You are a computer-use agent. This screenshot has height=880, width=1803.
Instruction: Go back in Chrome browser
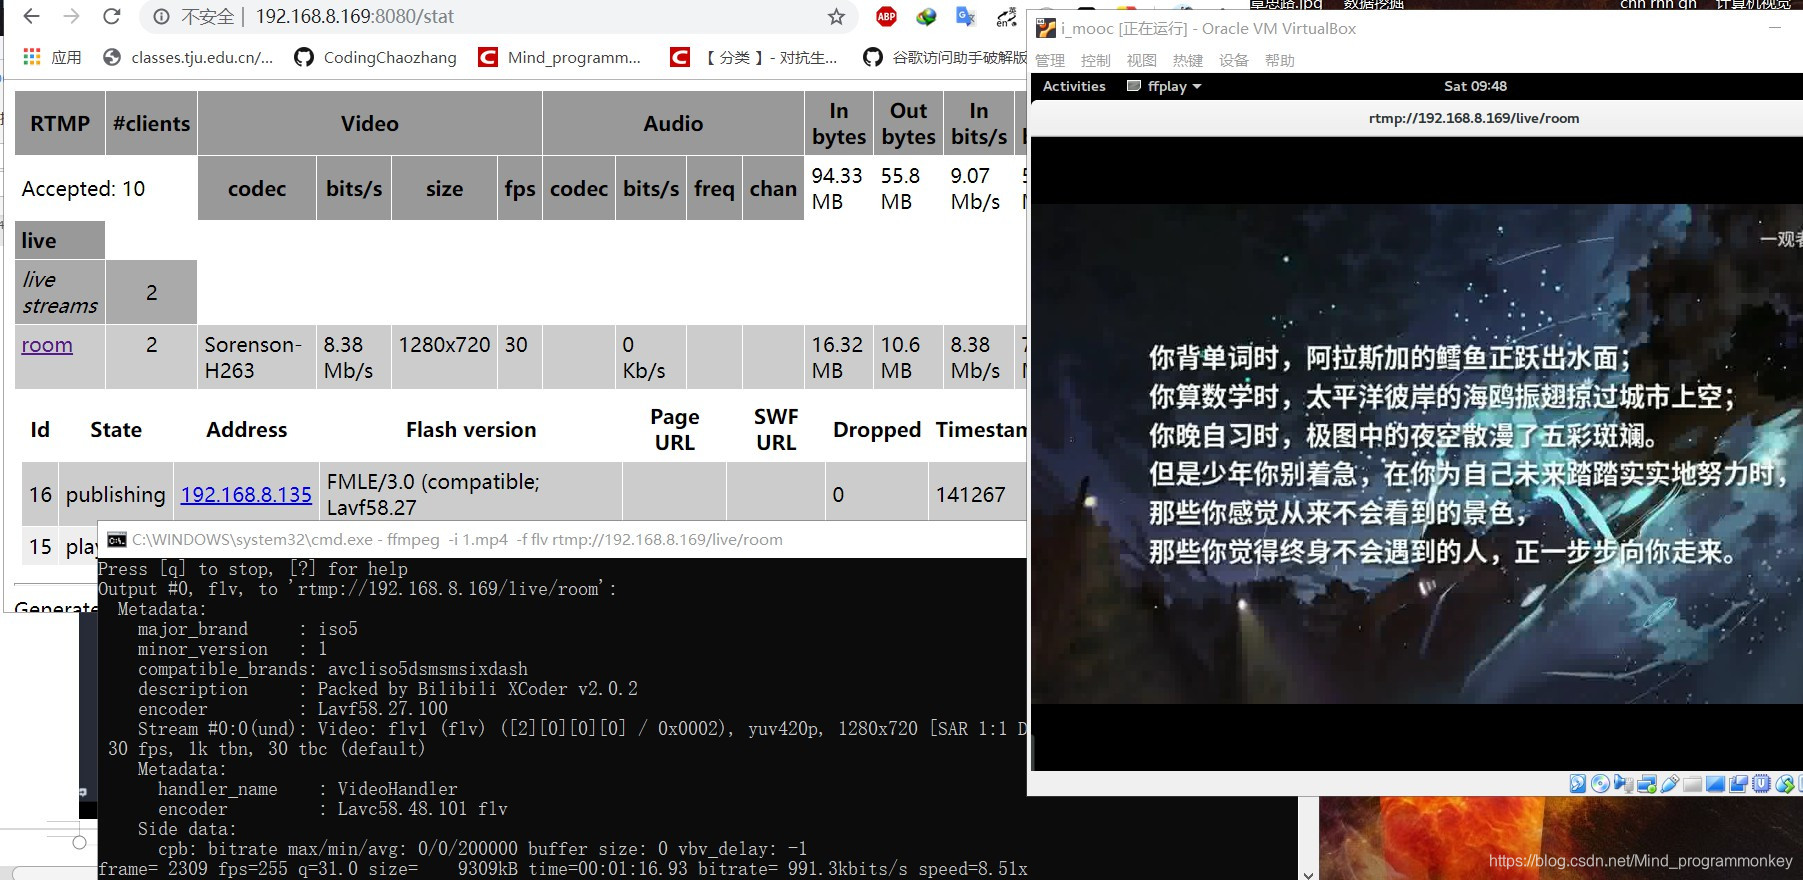[31, 16]
